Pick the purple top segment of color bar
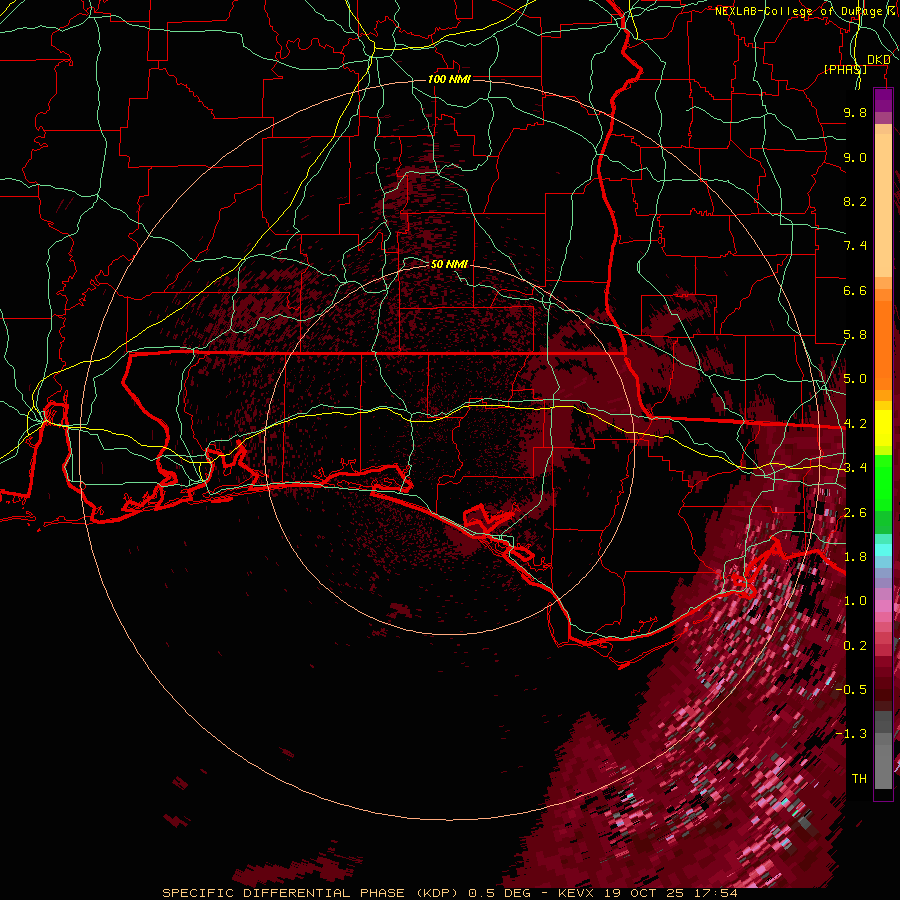Screen dimensions: 900x900 [883, 100]
